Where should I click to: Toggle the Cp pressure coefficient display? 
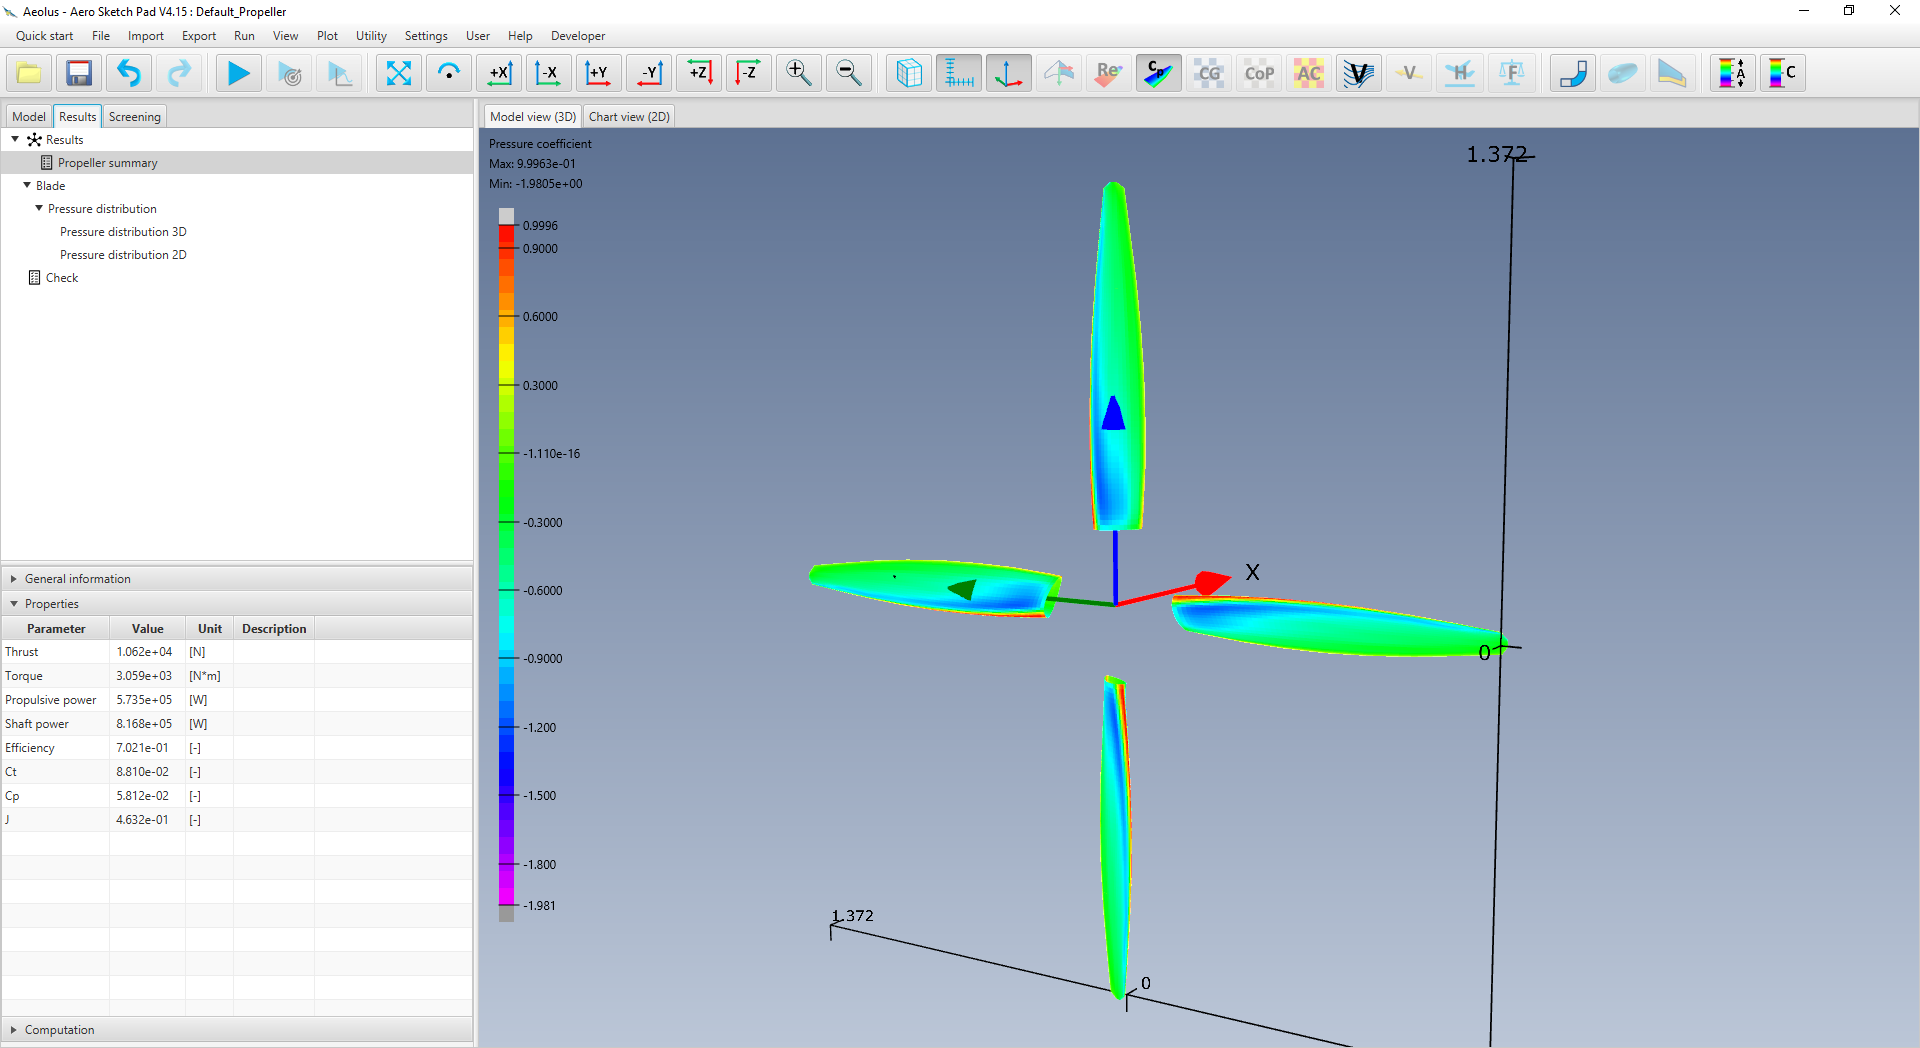click(1158, 72)
